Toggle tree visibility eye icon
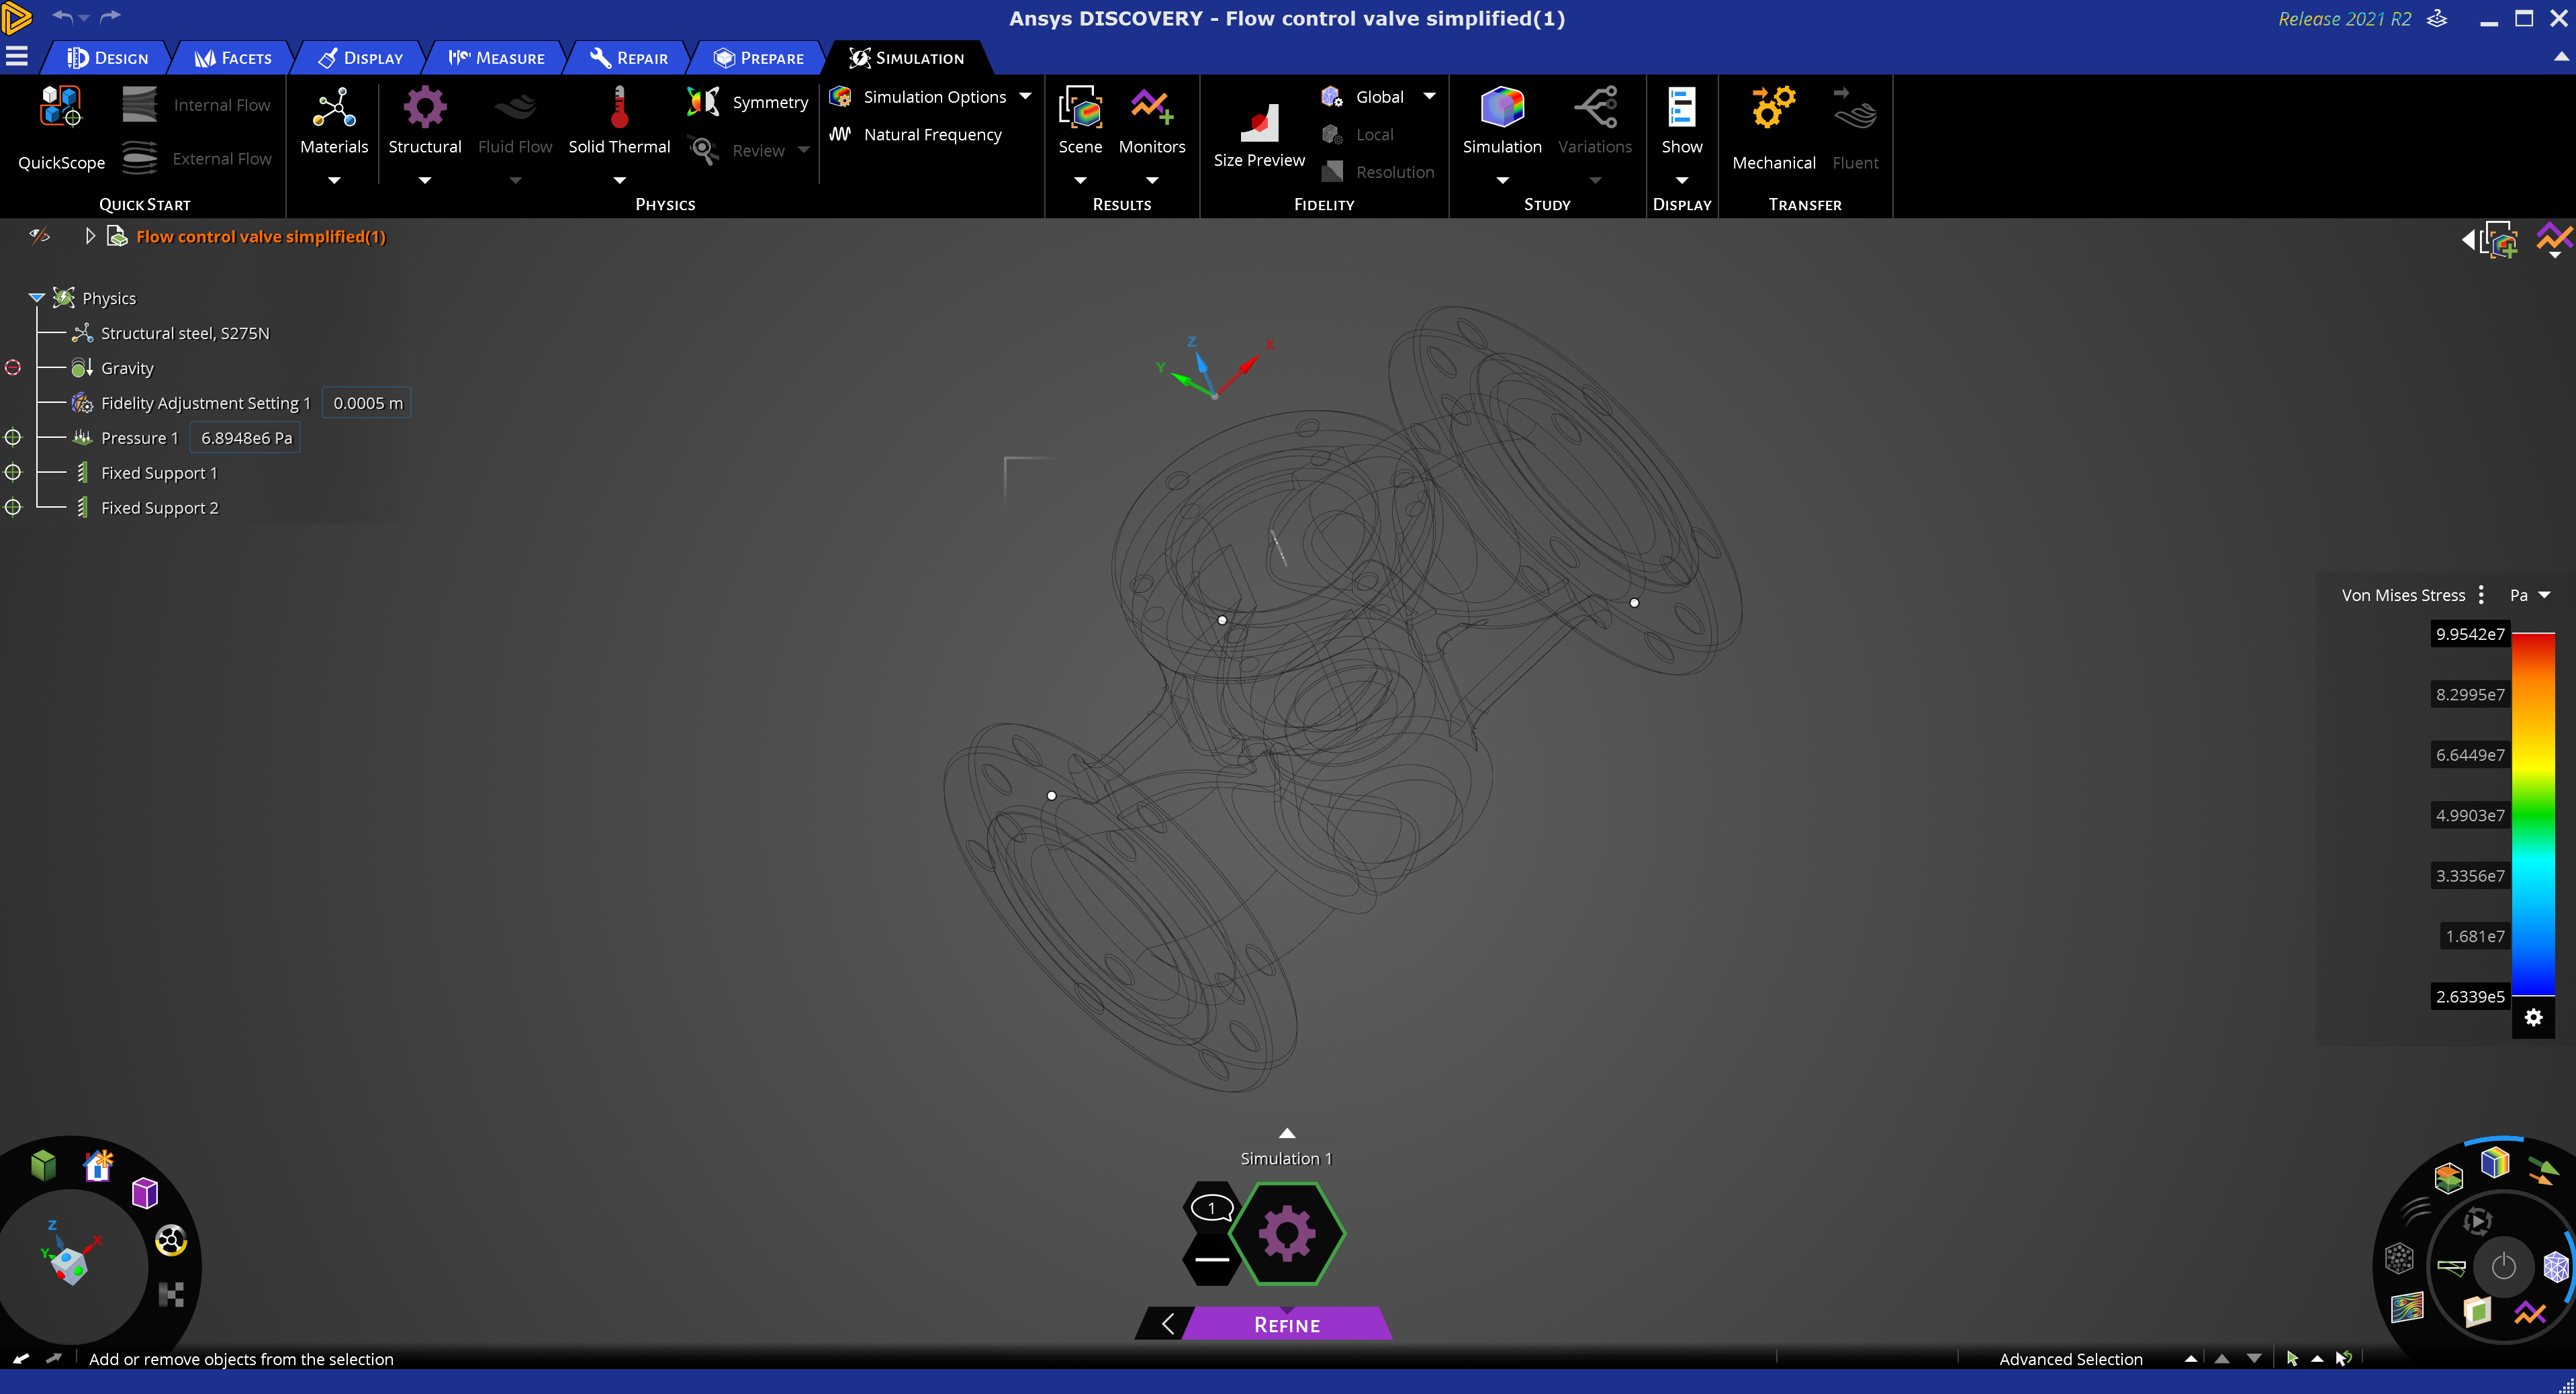 click(40, 236)
